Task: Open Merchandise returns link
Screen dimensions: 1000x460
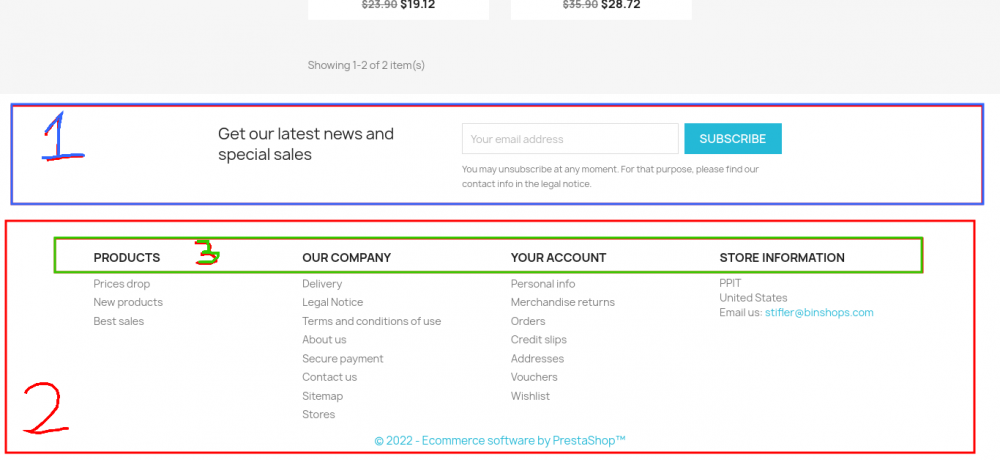Action: 563,302
